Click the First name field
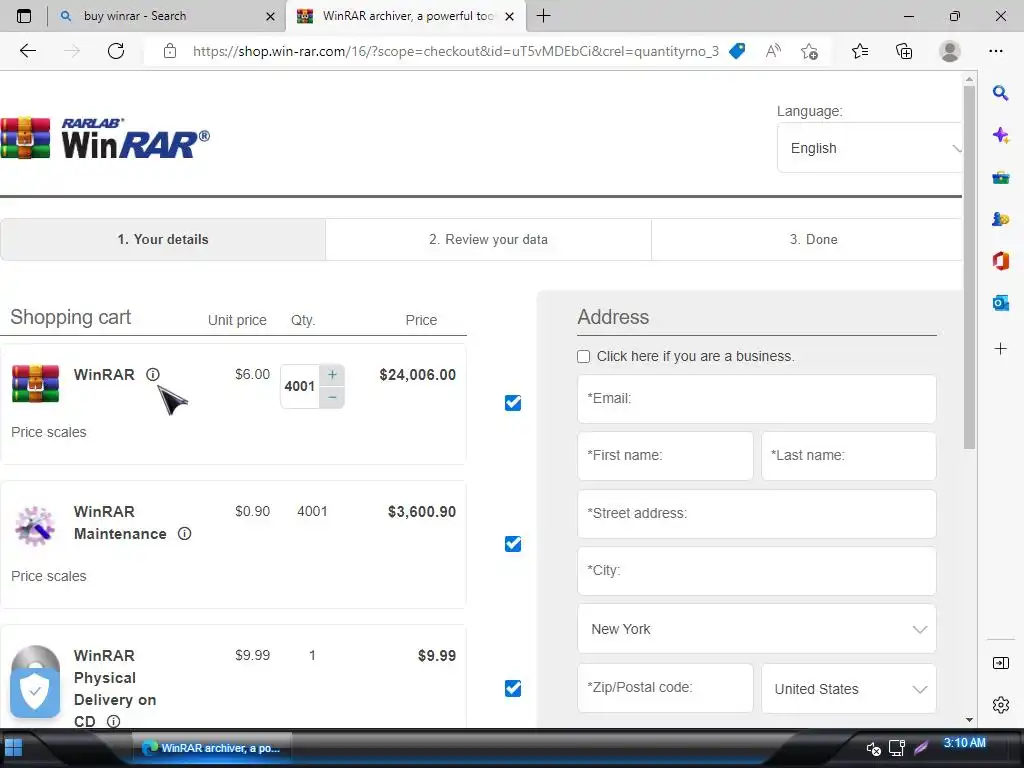The width and height of the screenshot is (1024, 768). [x=665, y=455]
